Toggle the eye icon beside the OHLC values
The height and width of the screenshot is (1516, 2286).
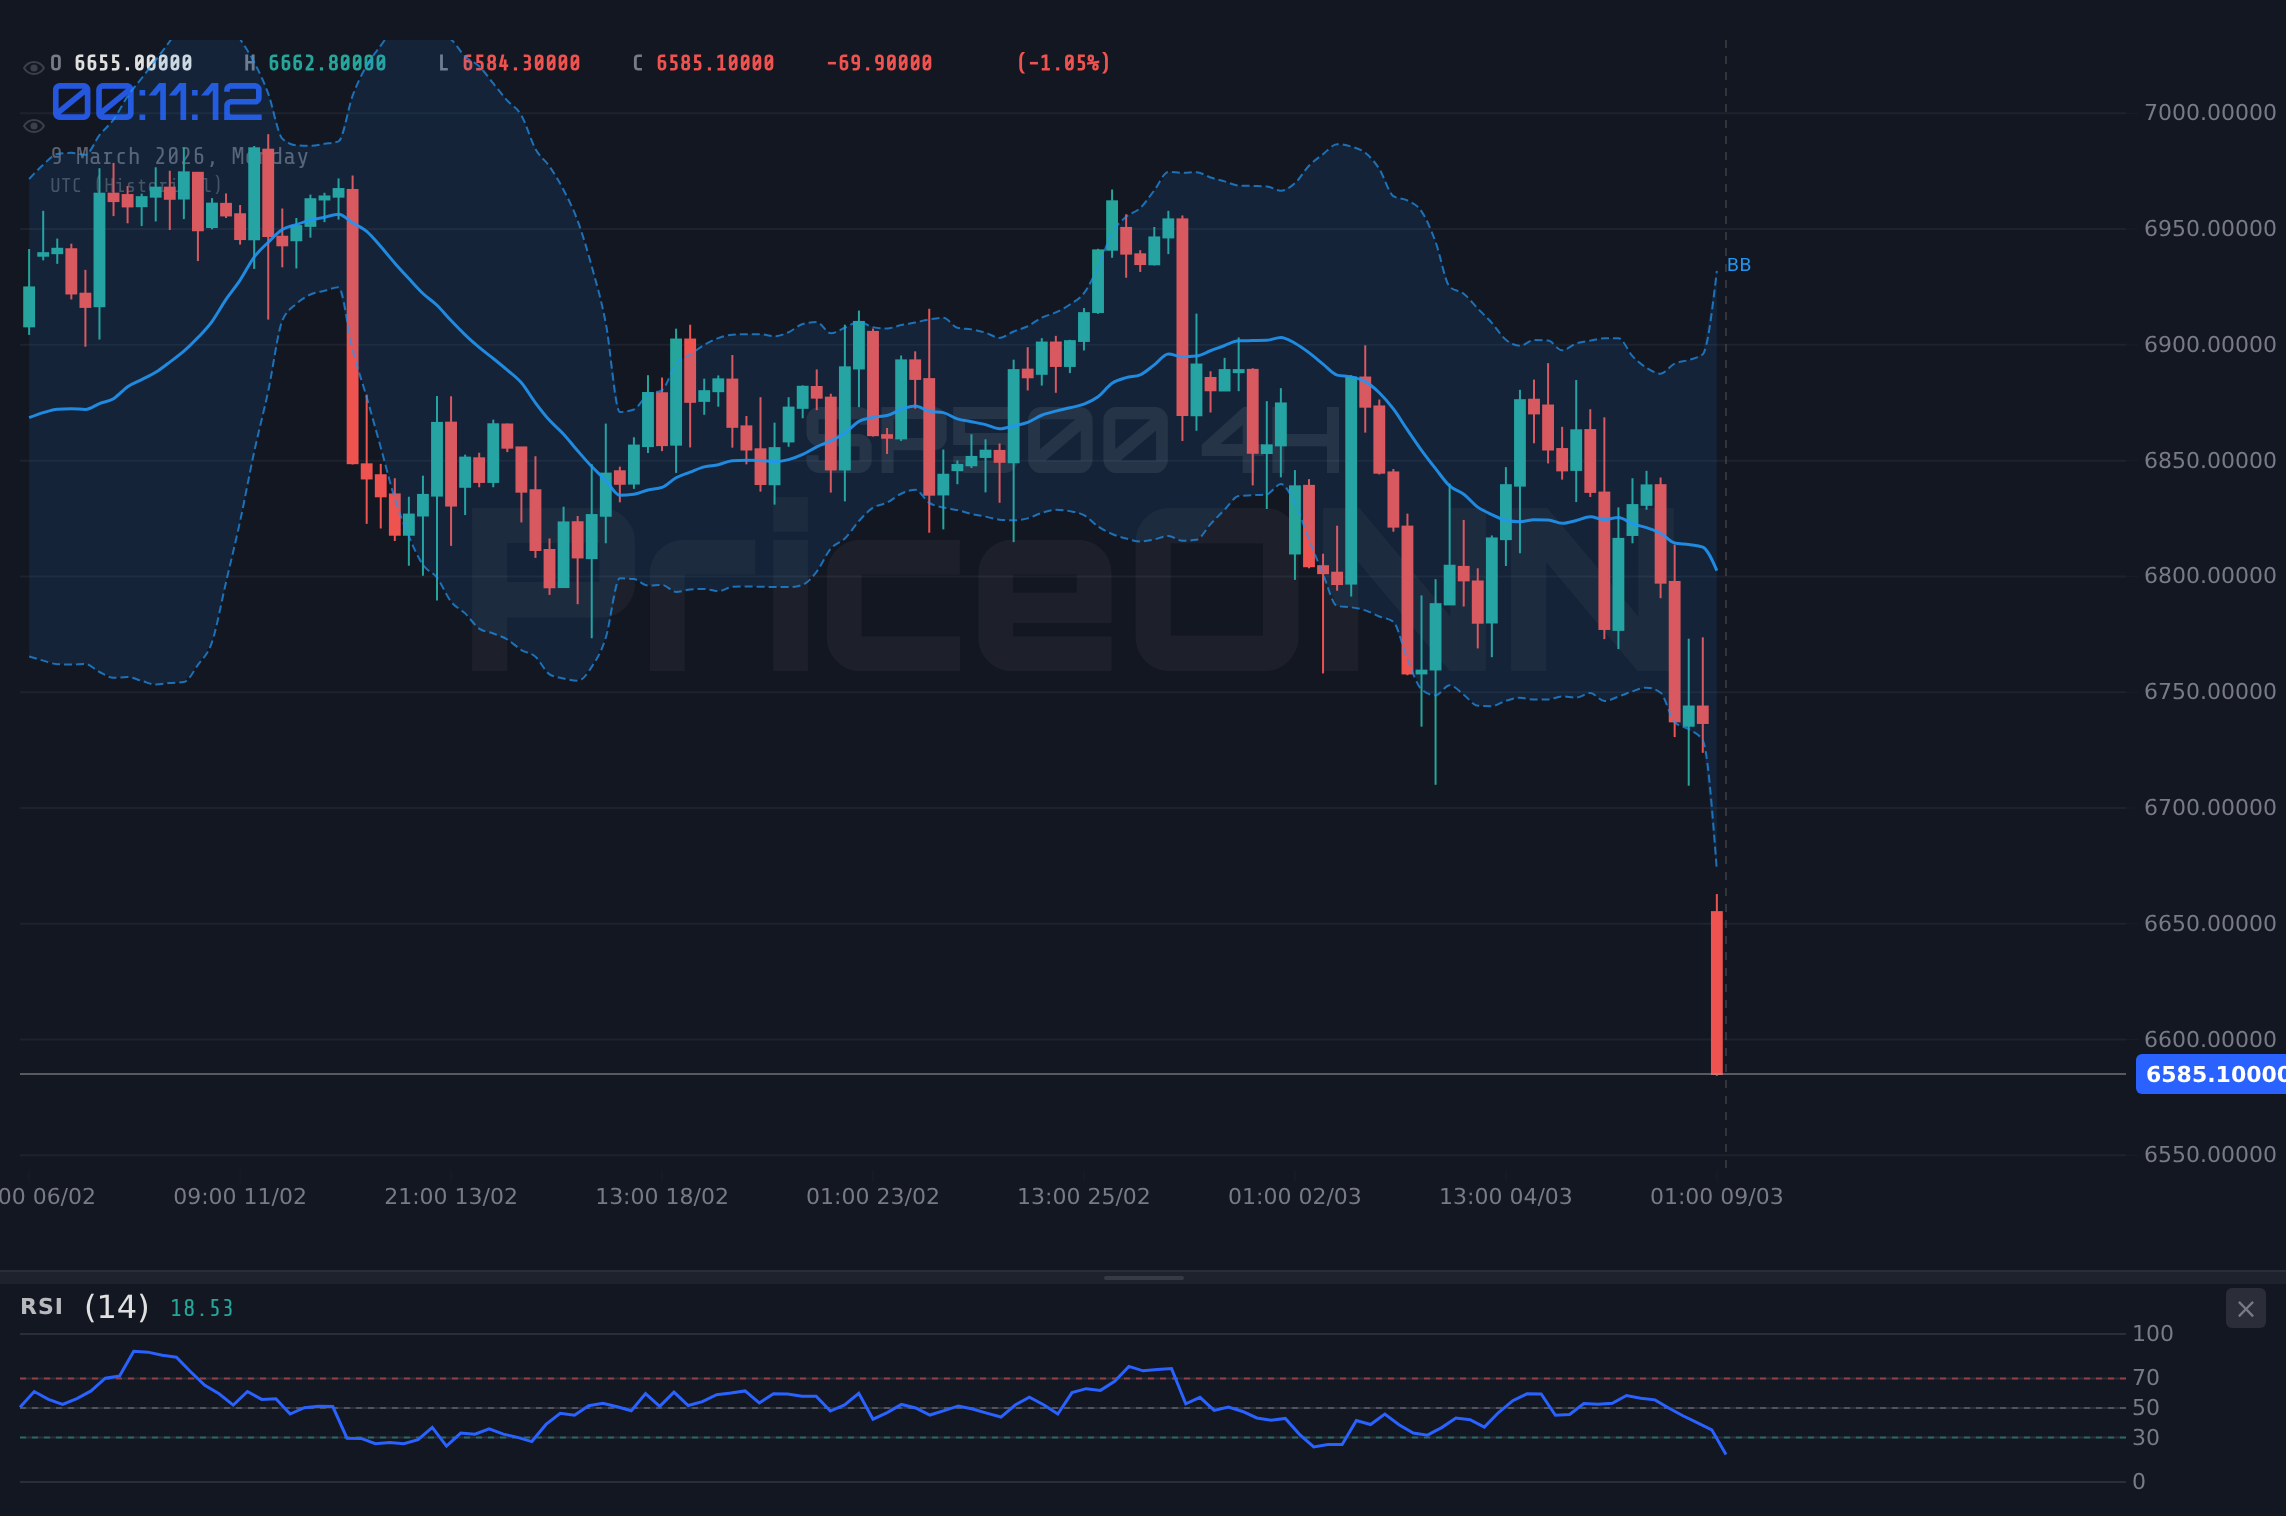(x=33, y=68)
